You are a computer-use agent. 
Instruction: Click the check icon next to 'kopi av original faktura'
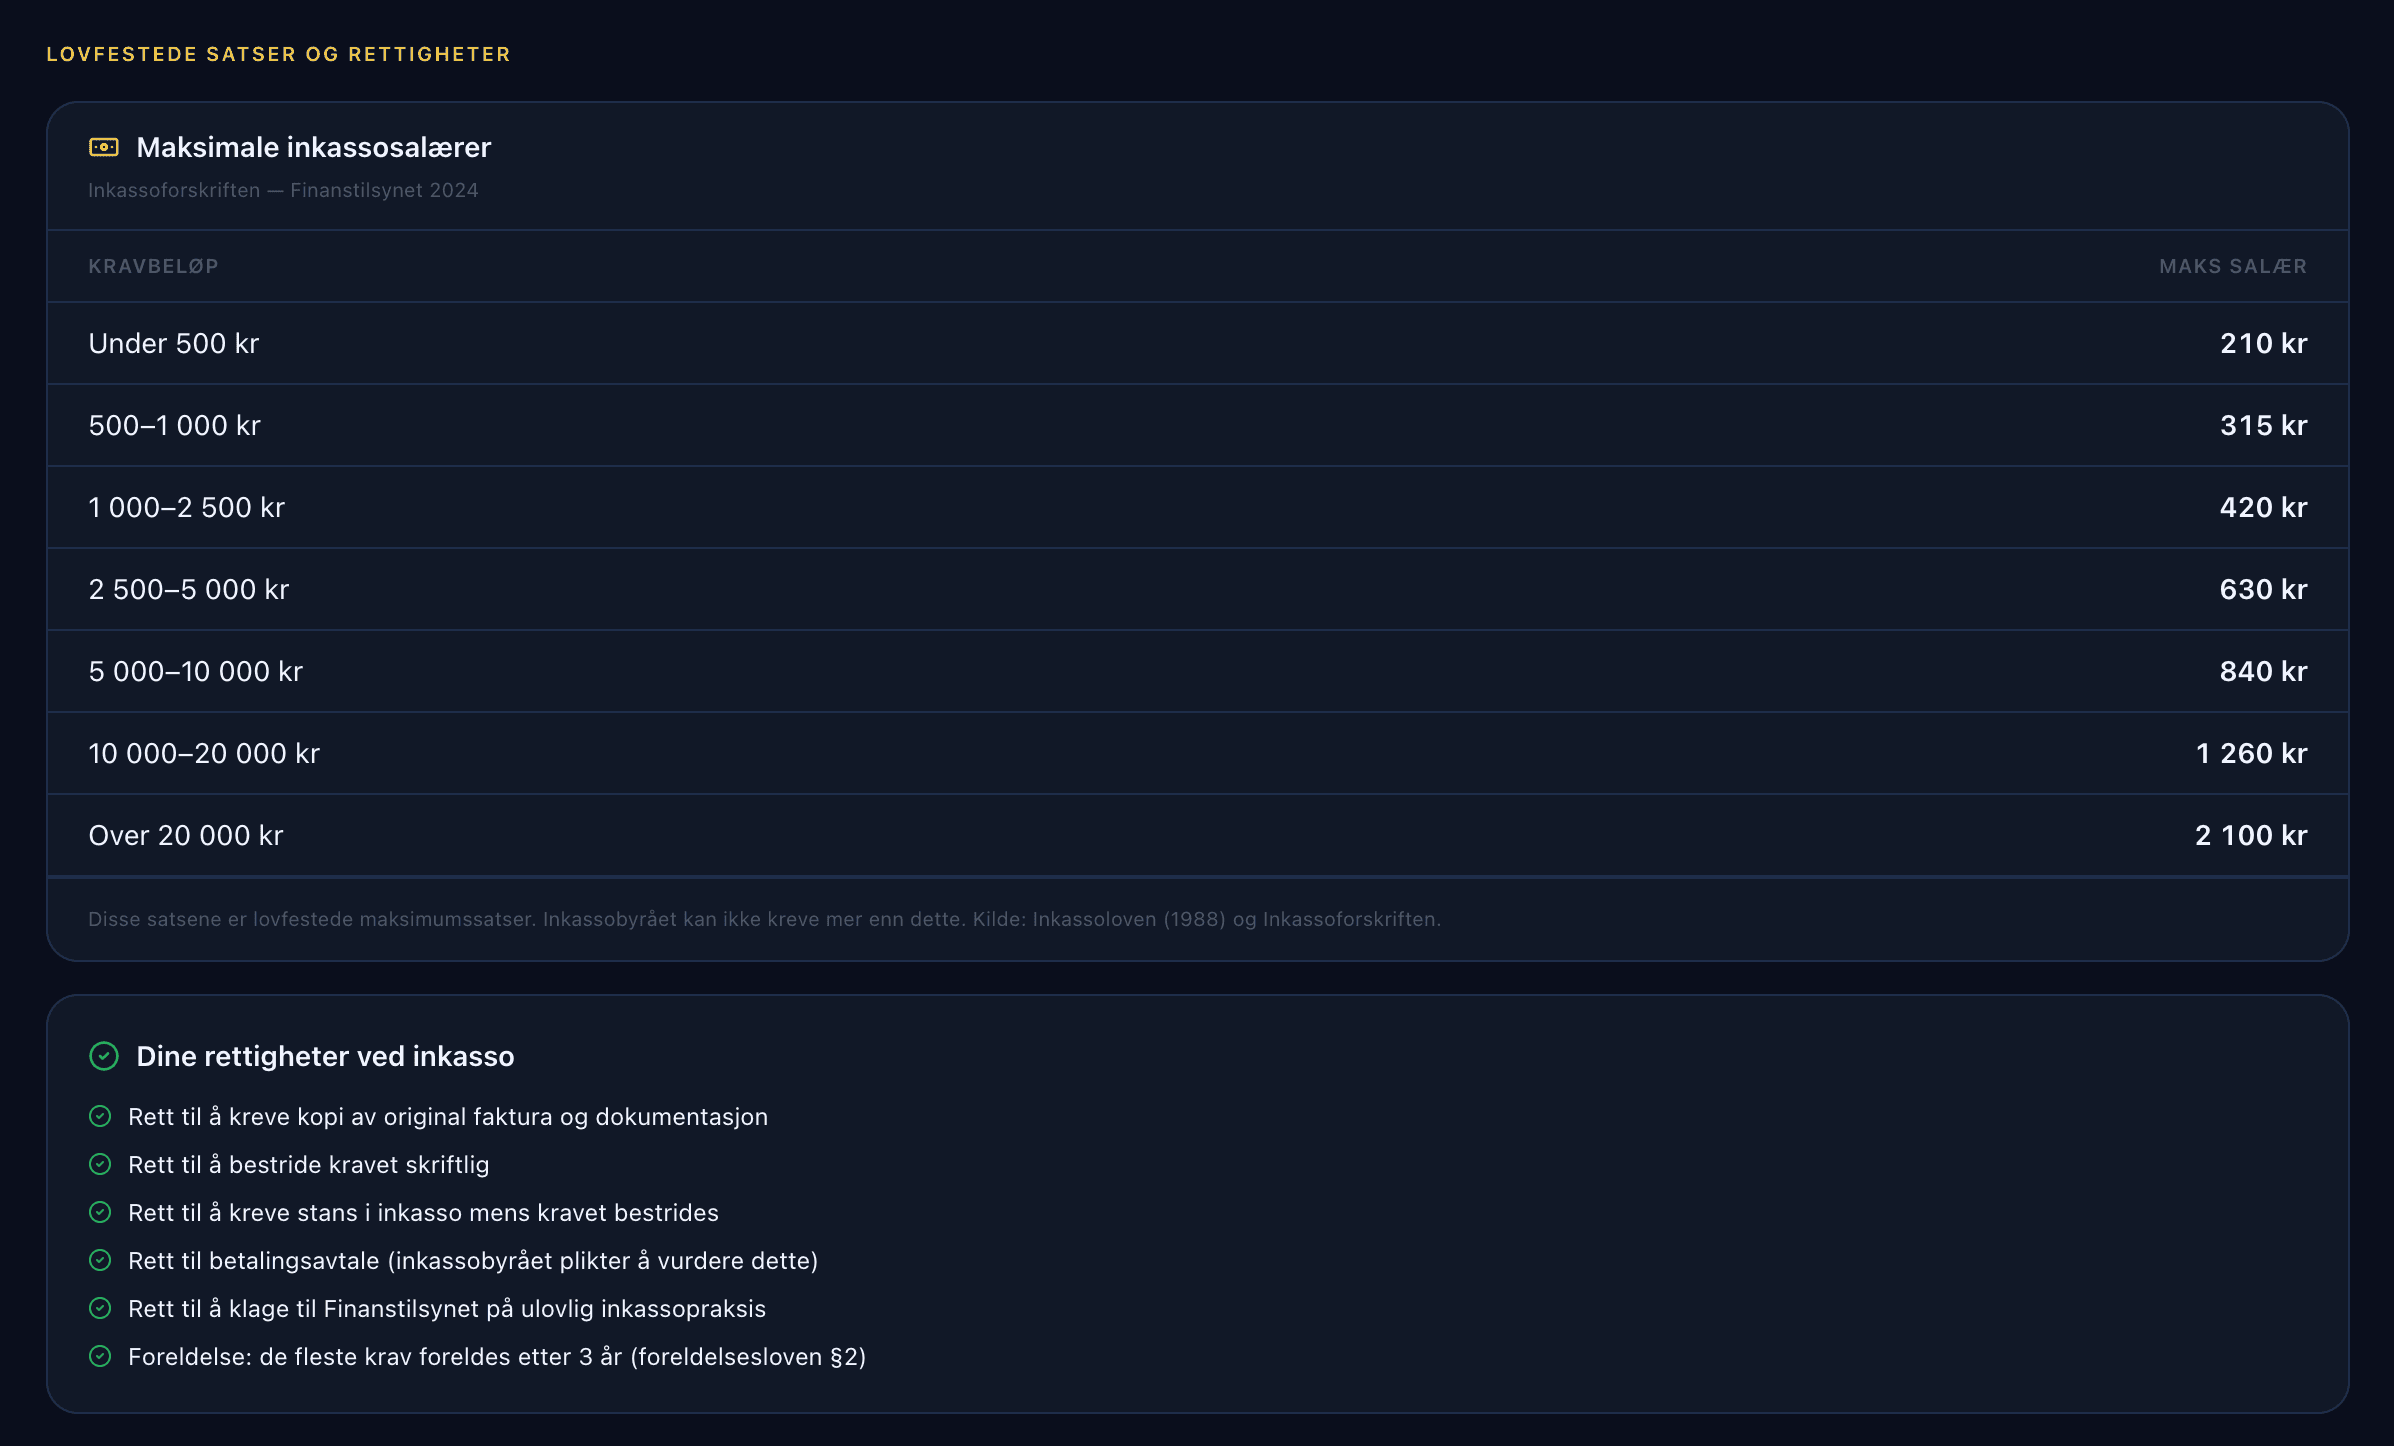pyautogui.click(x=100, y=1116)
